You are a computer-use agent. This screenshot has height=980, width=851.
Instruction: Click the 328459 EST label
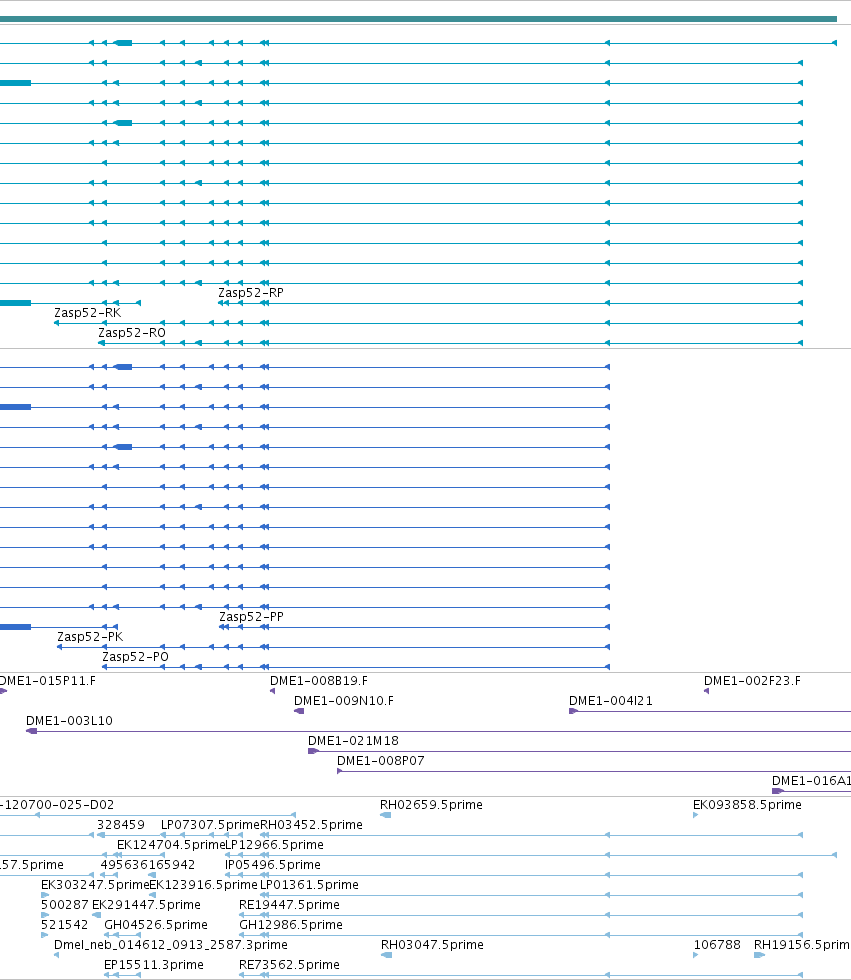coord(121,825)
